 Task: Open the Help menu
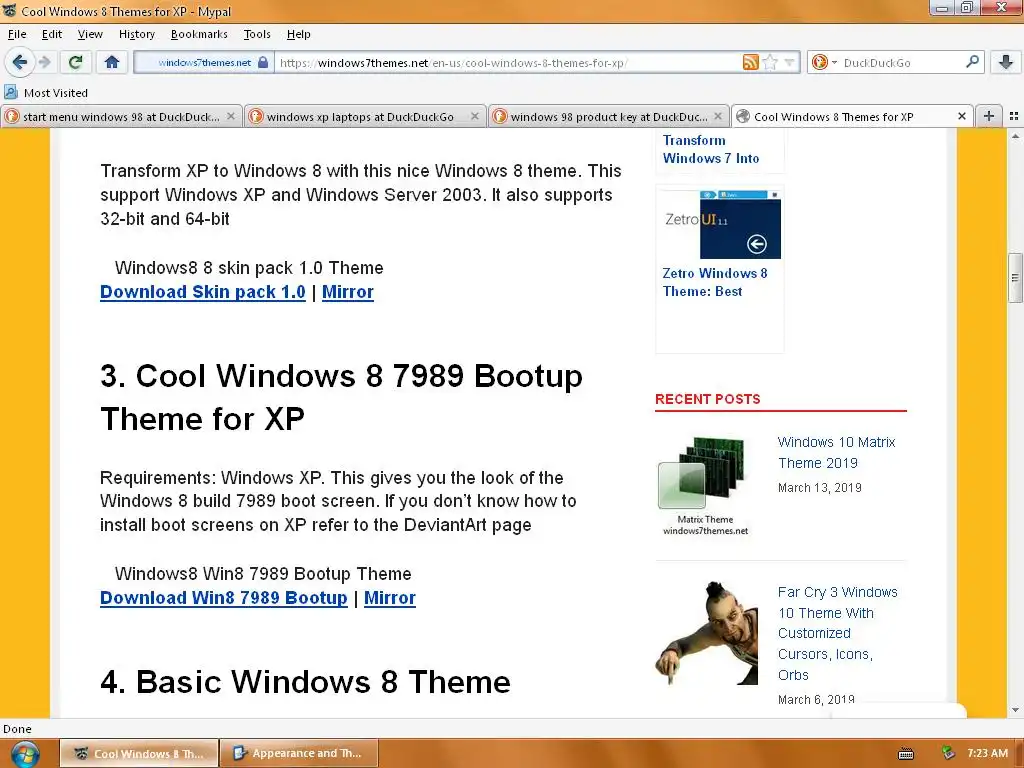tap(298, 35)
